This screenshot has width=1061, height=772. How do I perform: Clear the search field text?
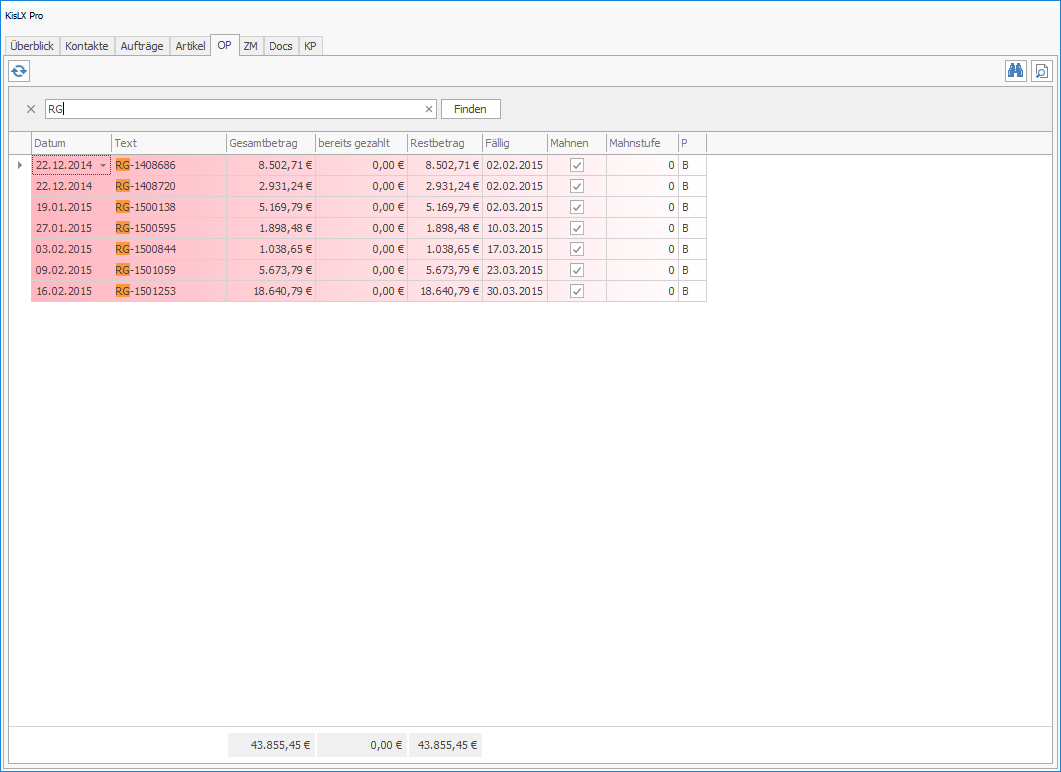point(429,109)
